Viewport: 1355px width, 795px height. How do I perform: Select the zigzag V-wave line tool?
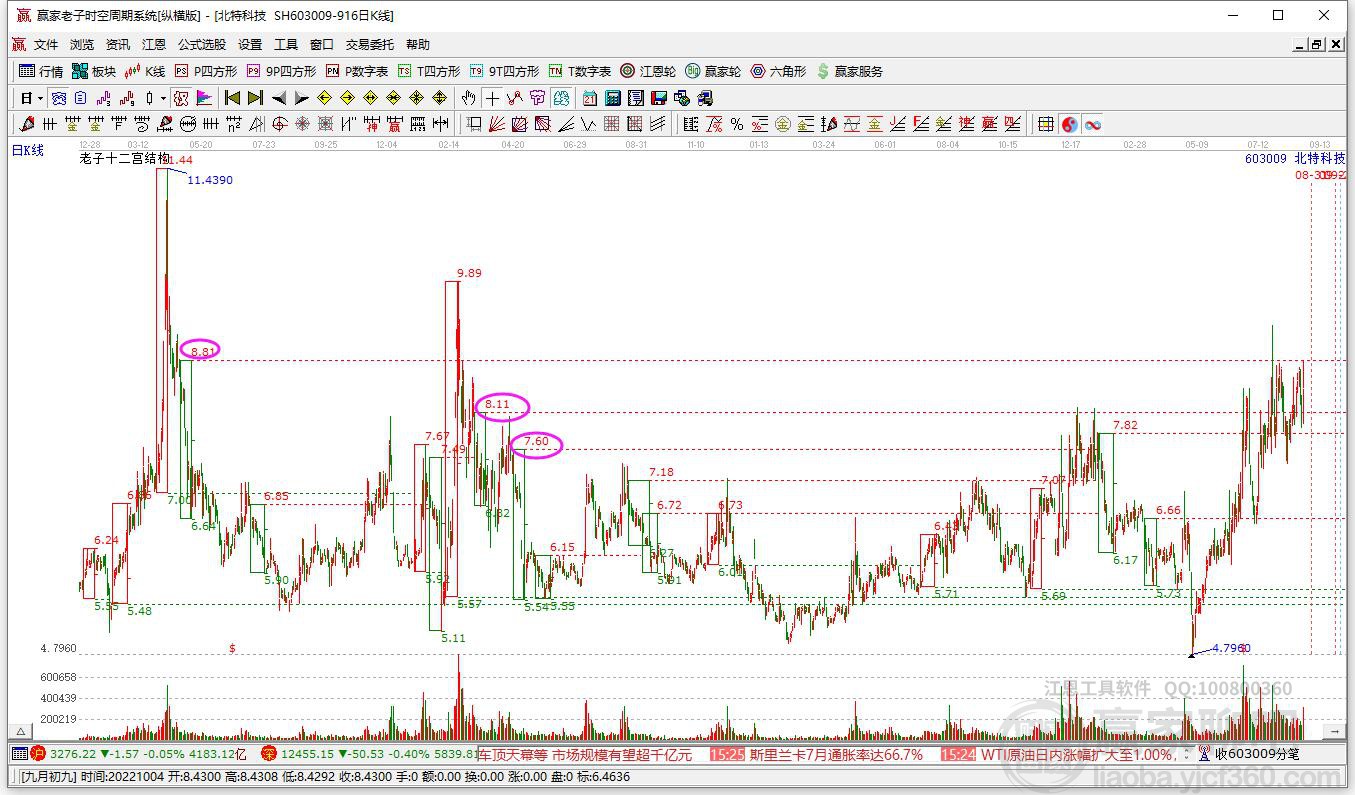589,124
